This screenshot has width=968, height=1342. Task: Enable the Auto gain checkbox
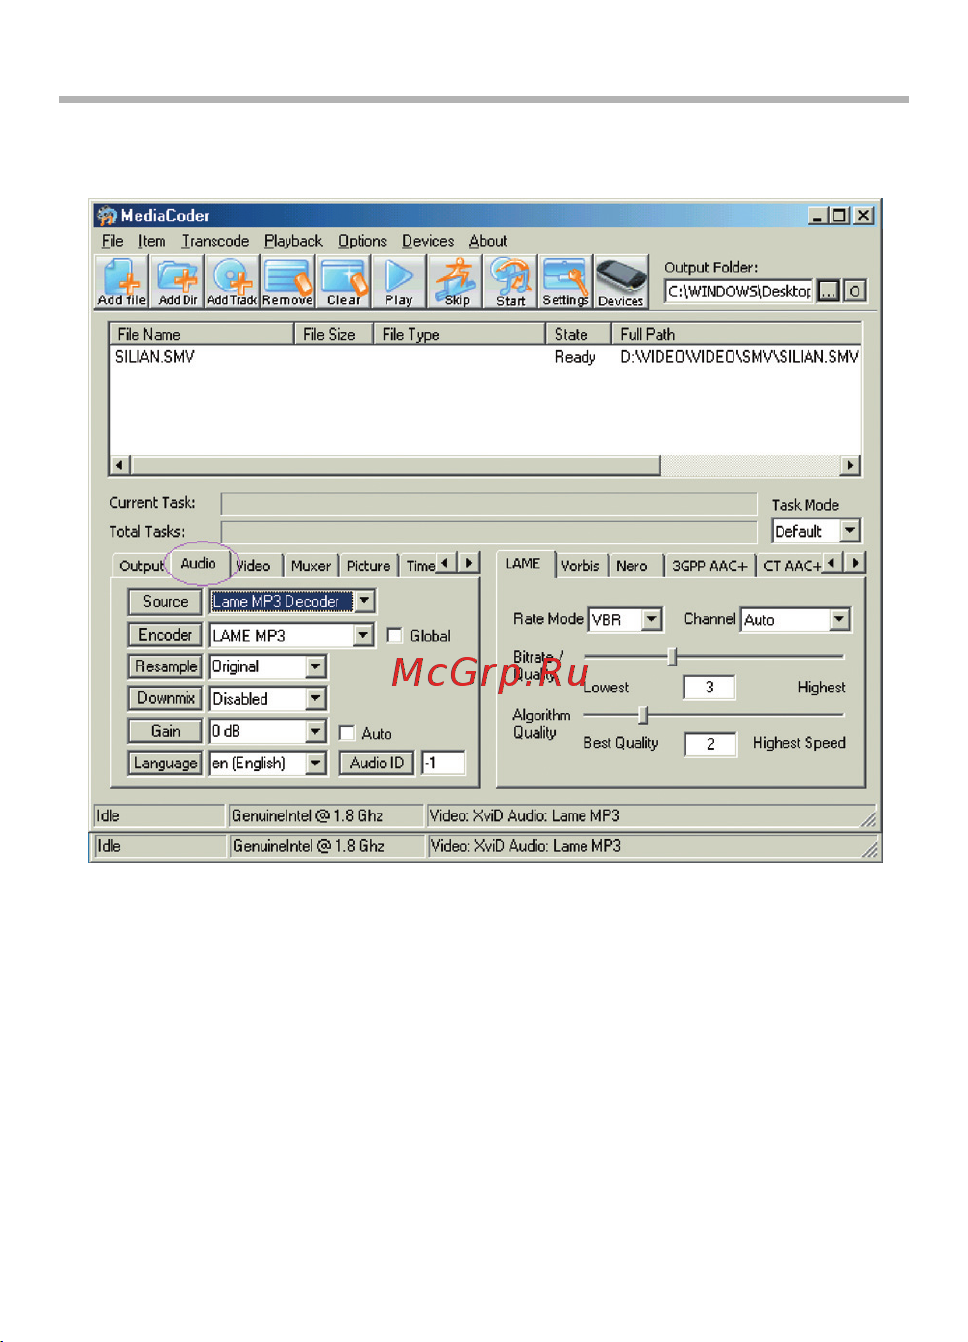(347, 733)
